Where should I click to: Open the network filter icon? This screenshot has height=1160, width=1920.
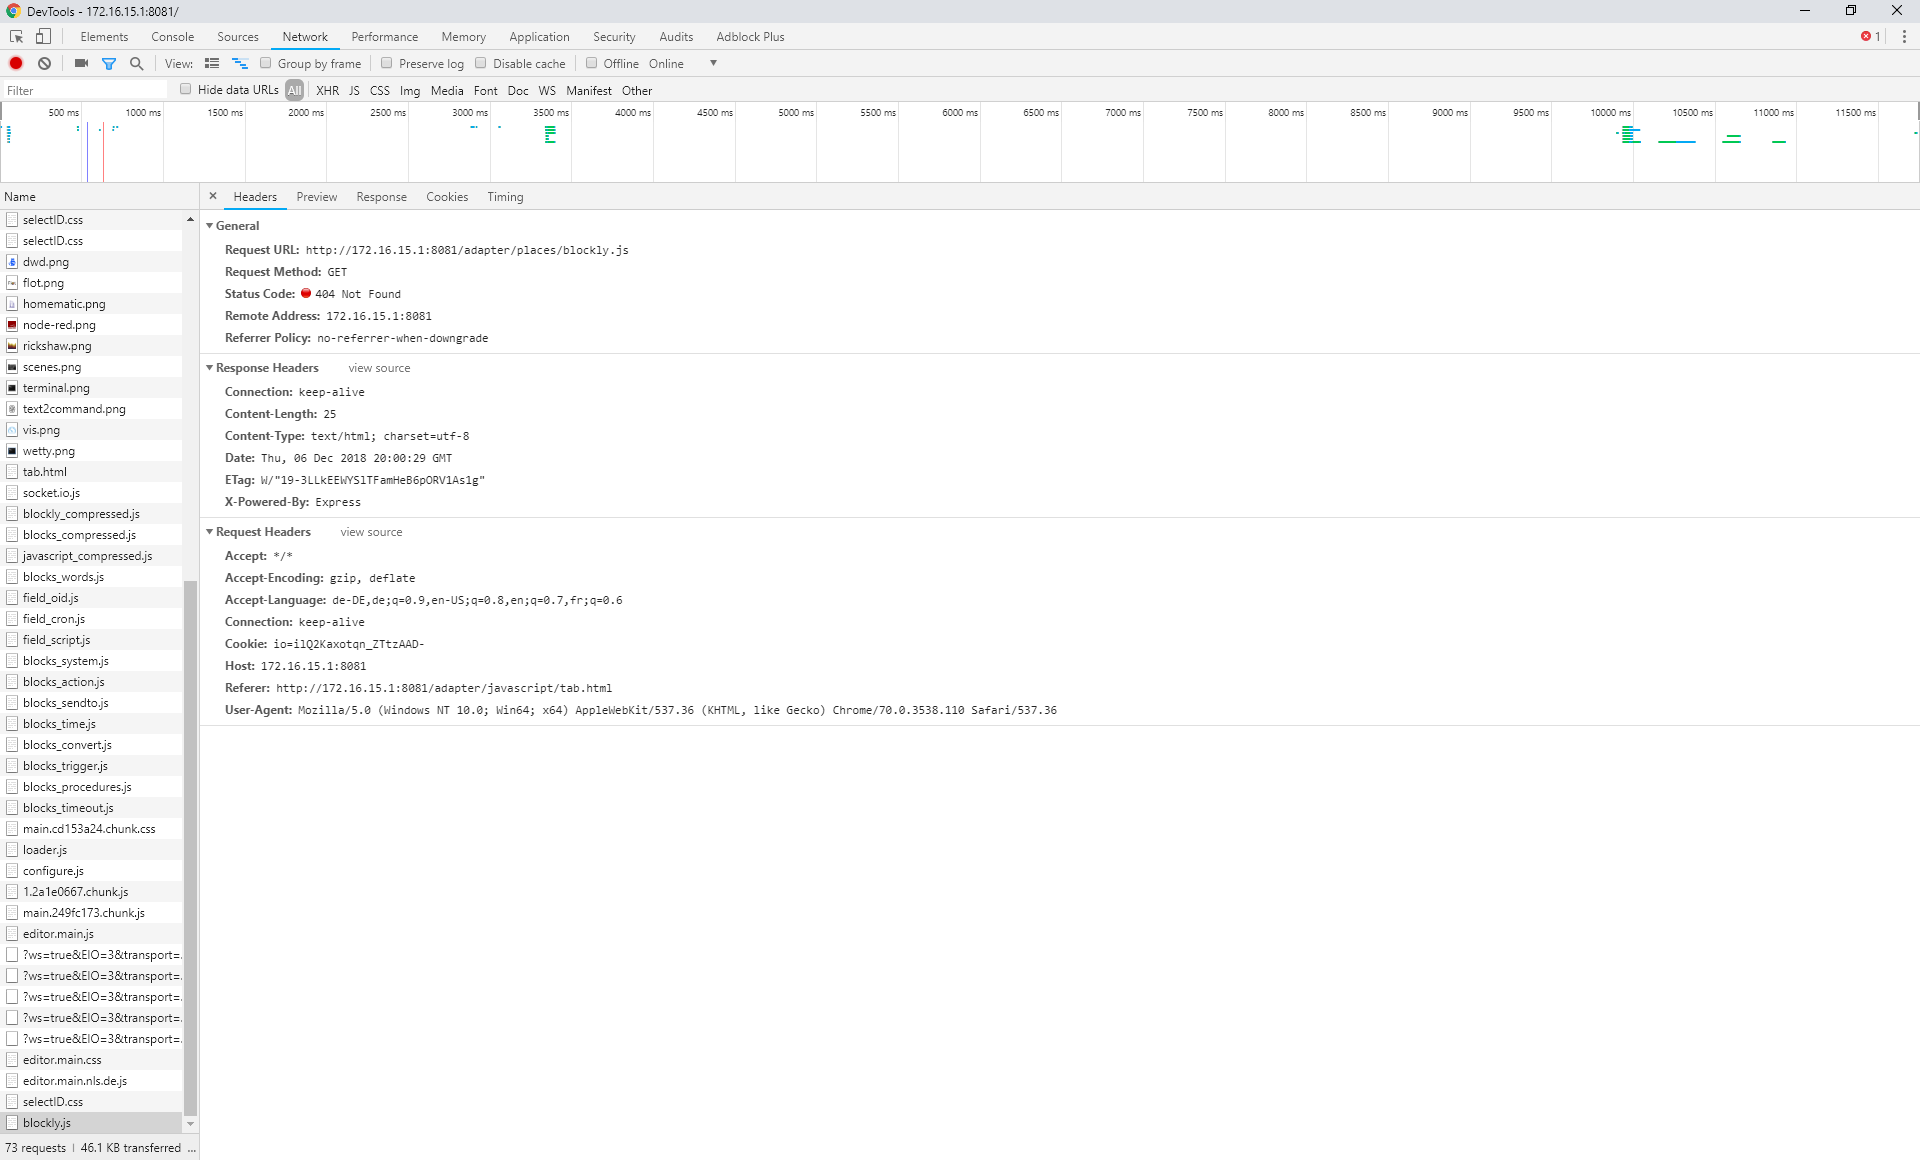109,63
